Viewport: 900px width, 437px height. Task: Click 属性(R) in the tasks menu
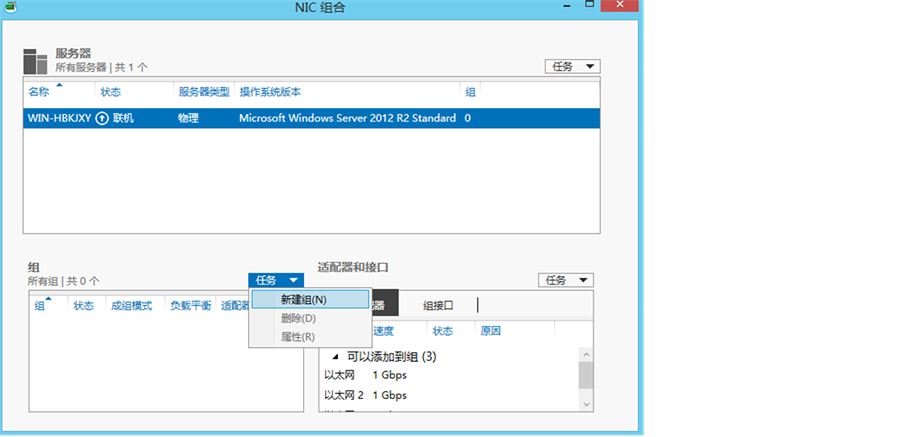[x=298, y=336]
